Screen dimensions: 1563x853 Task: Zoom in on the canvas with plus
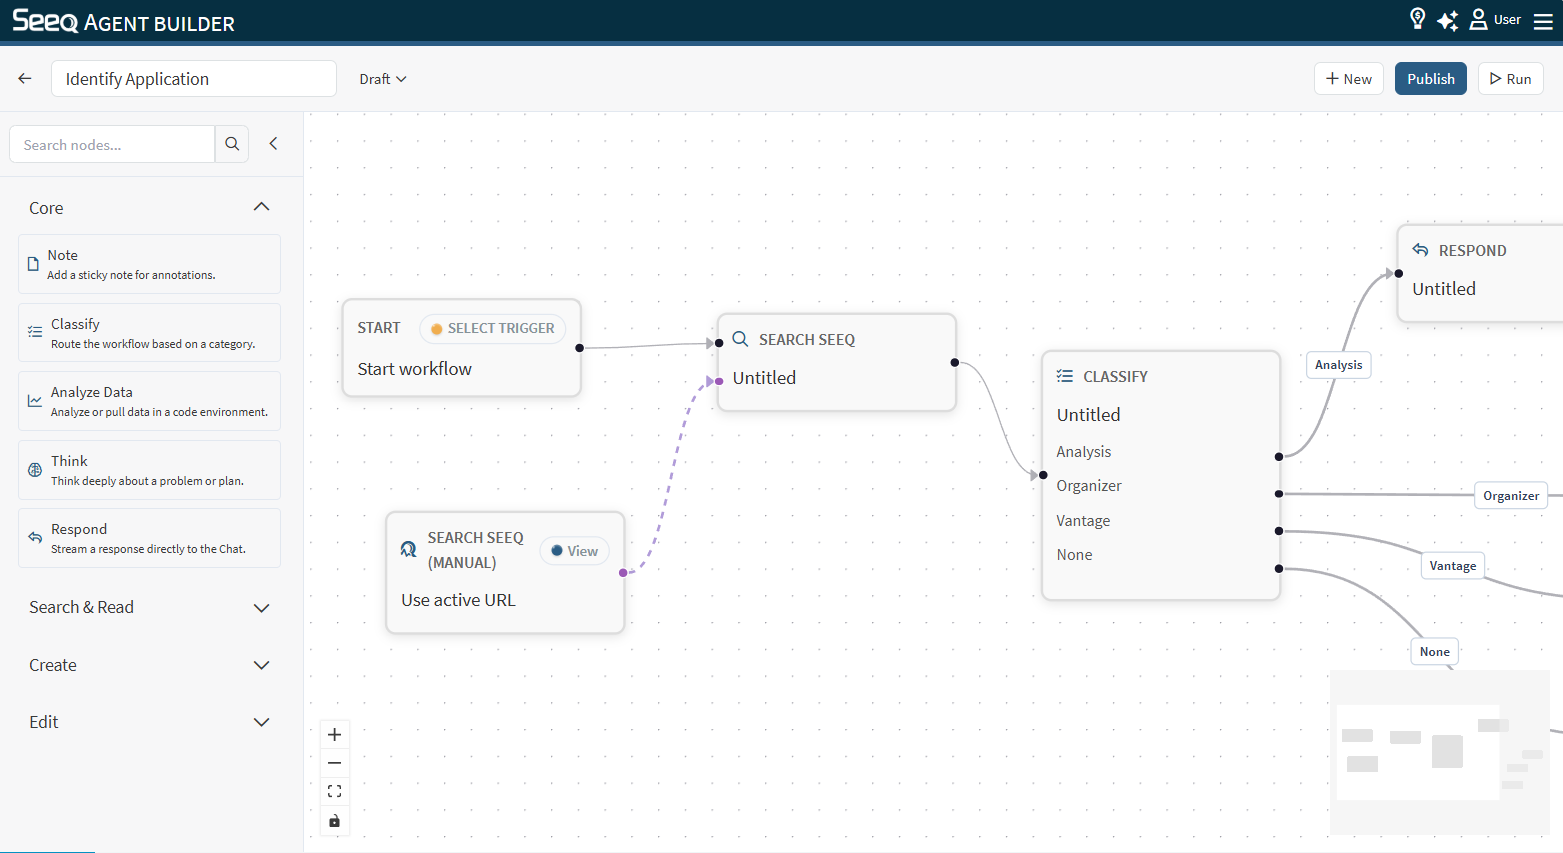(x=335, y=735)
